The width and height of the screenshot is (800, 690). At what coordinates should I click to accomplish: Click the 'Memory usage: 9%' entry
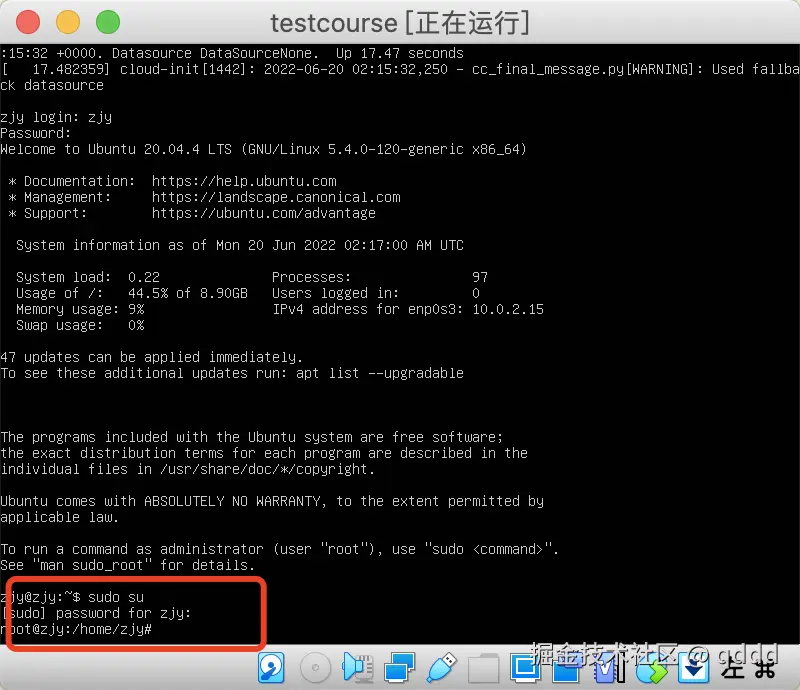(x=80, y=309)
